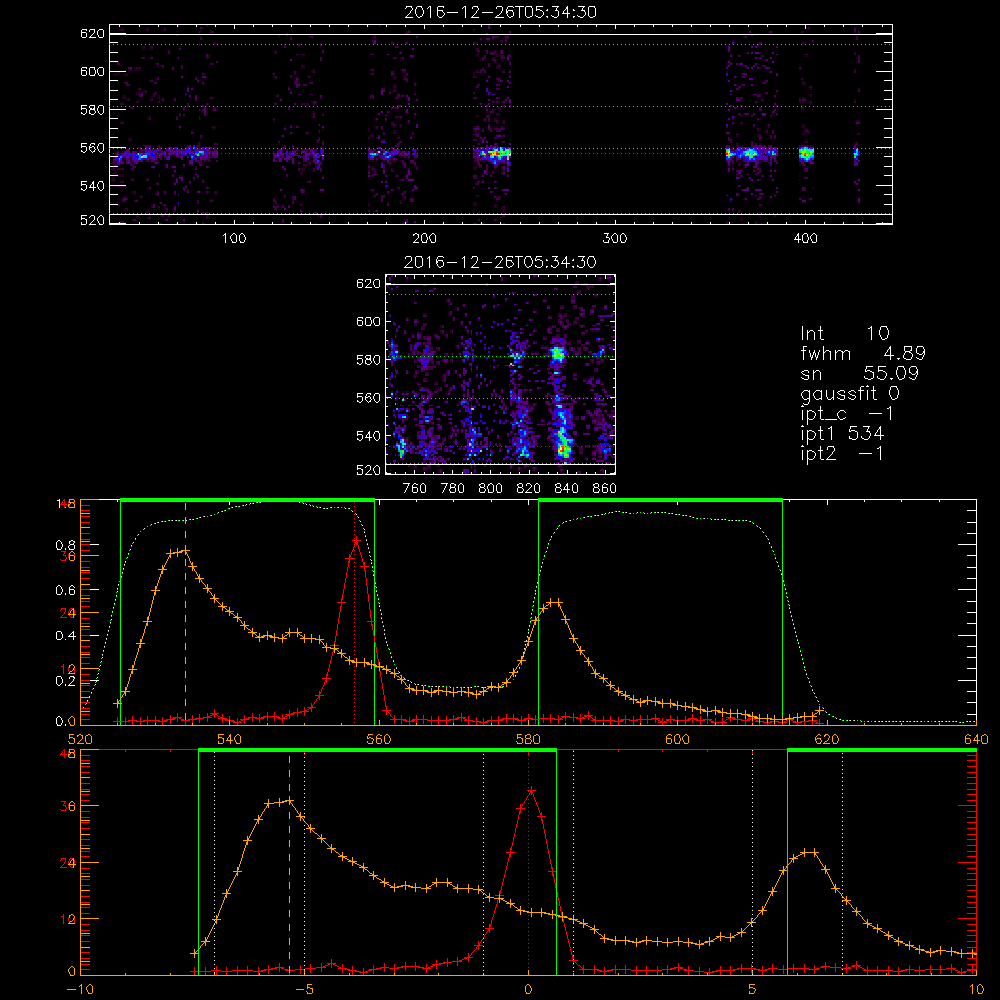Click the 840 tick label under the small spectrogram

click(x=566, y=489)
